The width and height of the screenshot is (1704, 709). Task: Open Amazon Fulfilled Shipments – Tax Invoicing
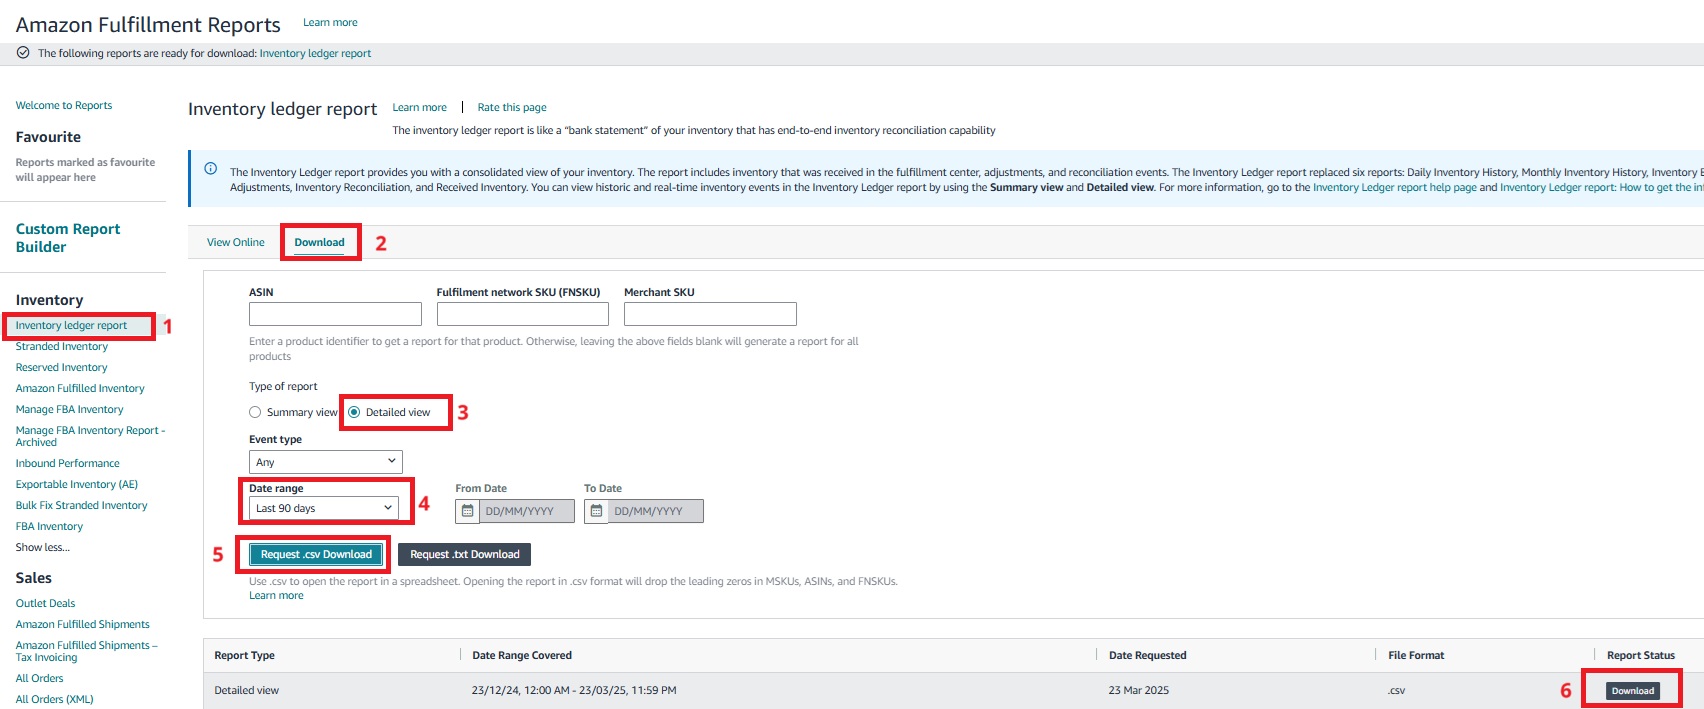(x=87, y=651)
